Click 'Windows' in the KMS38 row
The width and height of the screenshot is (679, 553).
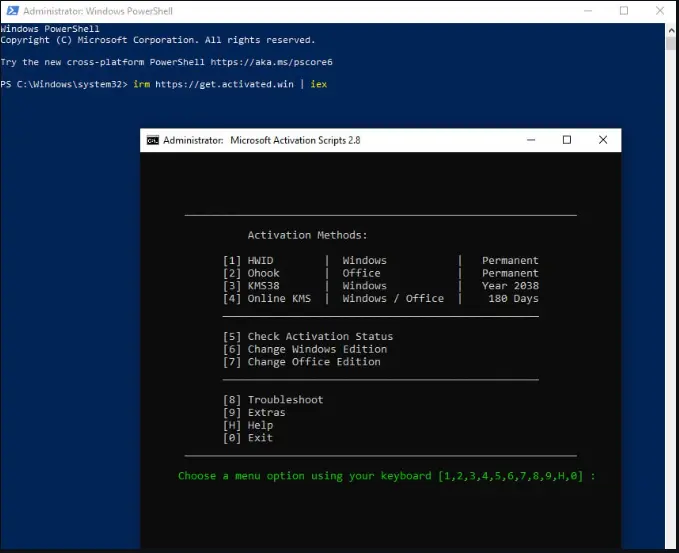(x=365, y=286)
